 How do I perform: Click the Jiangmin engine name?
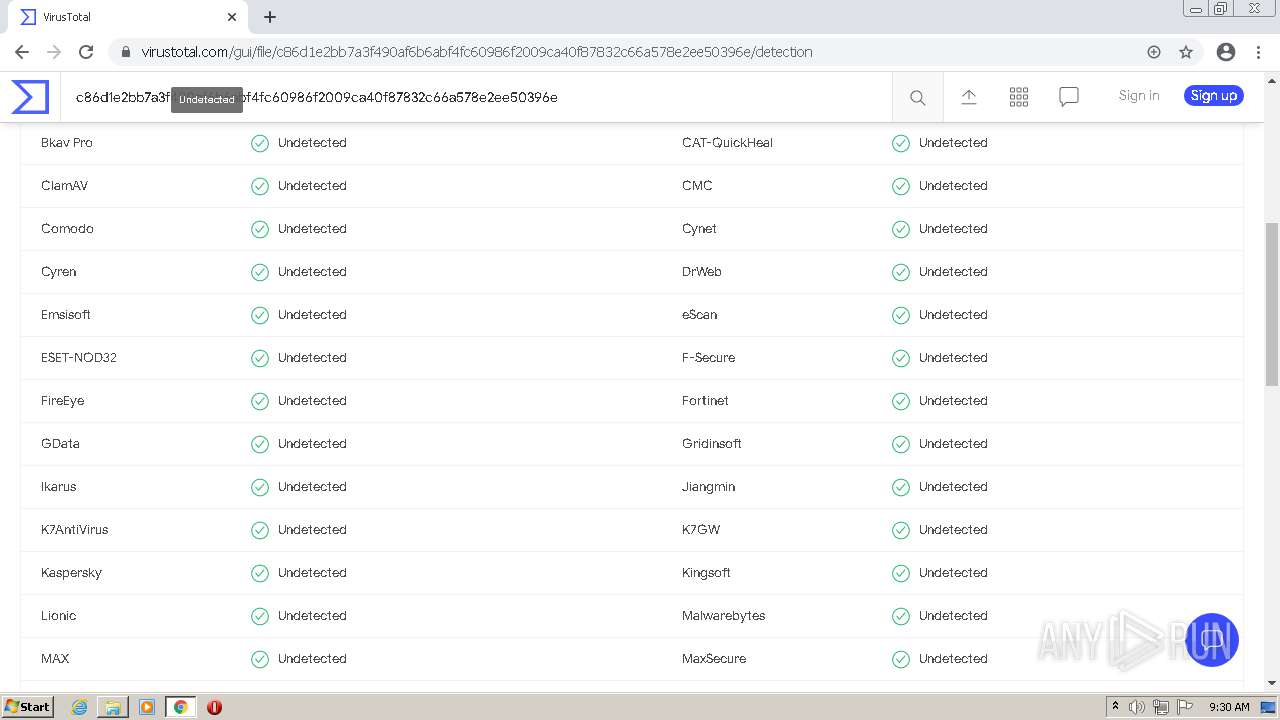click(708, 487)
